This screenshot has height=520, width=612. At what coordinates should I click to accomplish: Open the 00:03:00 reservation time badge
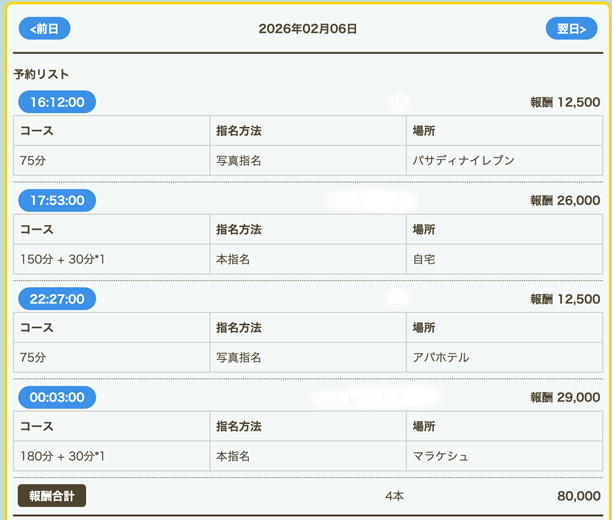pyautogui.click(x=57, y=398)
